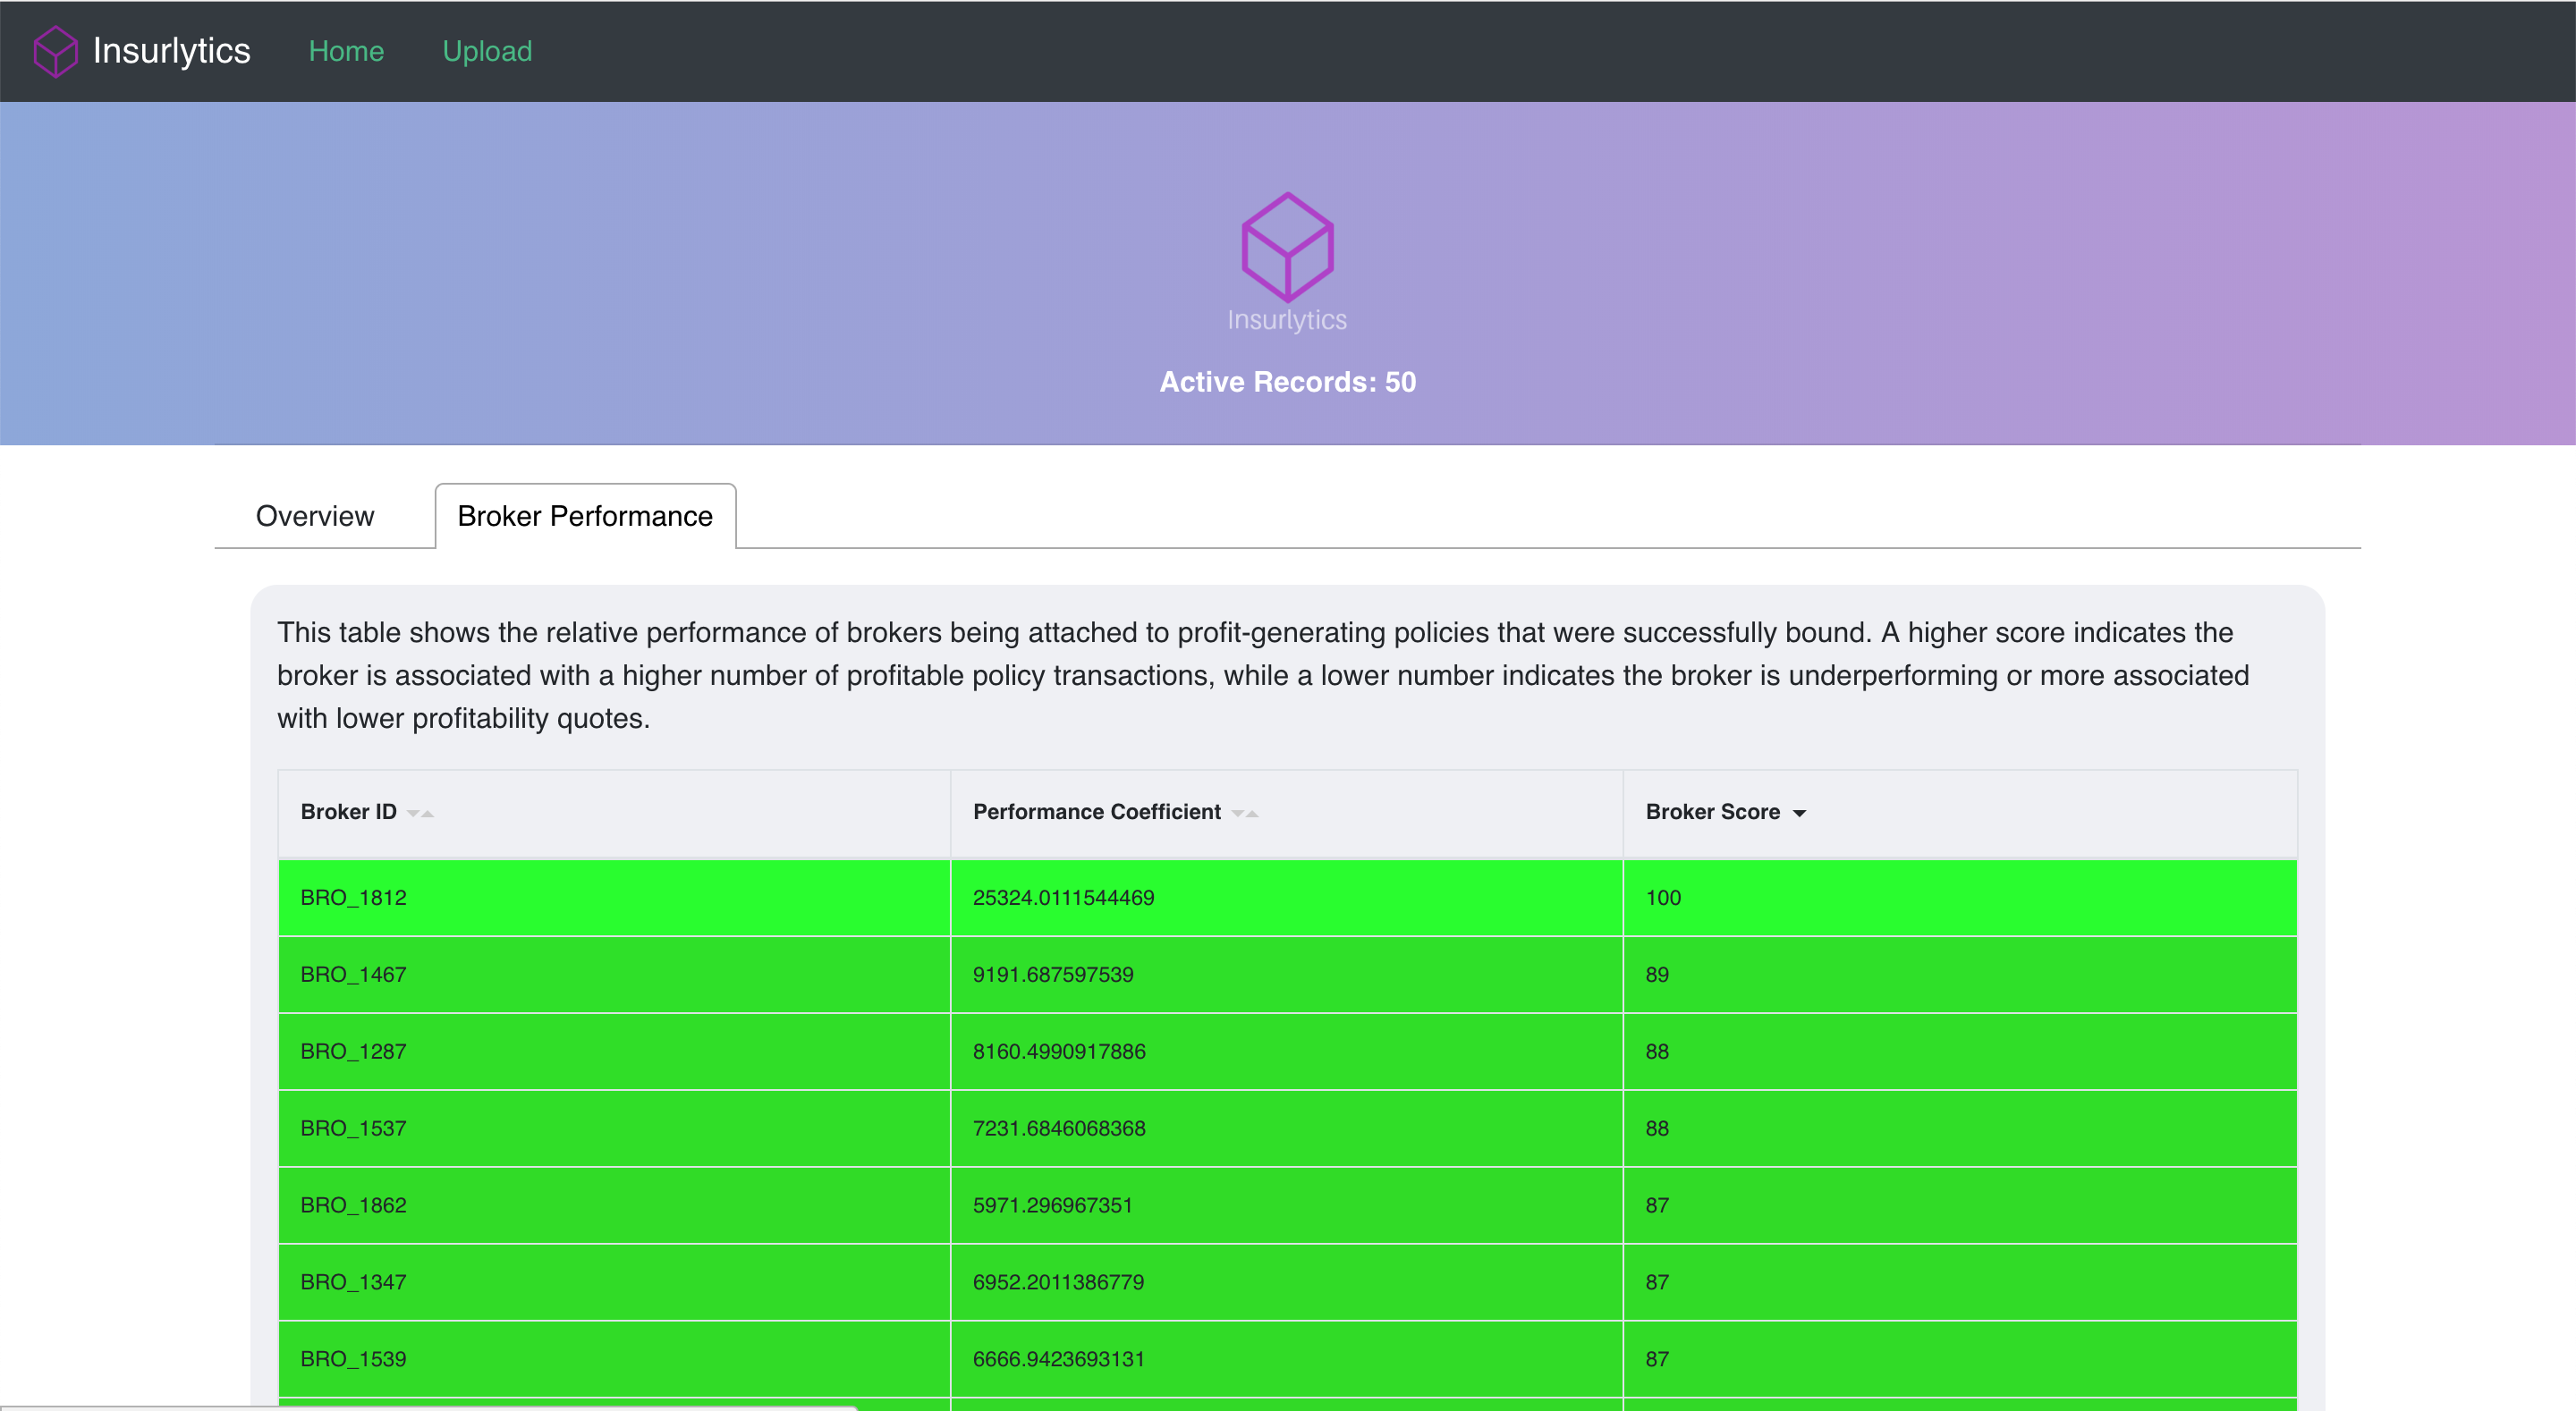Viewport: 2576px width, 1411px height.
Task: Select the Broker Performance tab
Action: 585,516
